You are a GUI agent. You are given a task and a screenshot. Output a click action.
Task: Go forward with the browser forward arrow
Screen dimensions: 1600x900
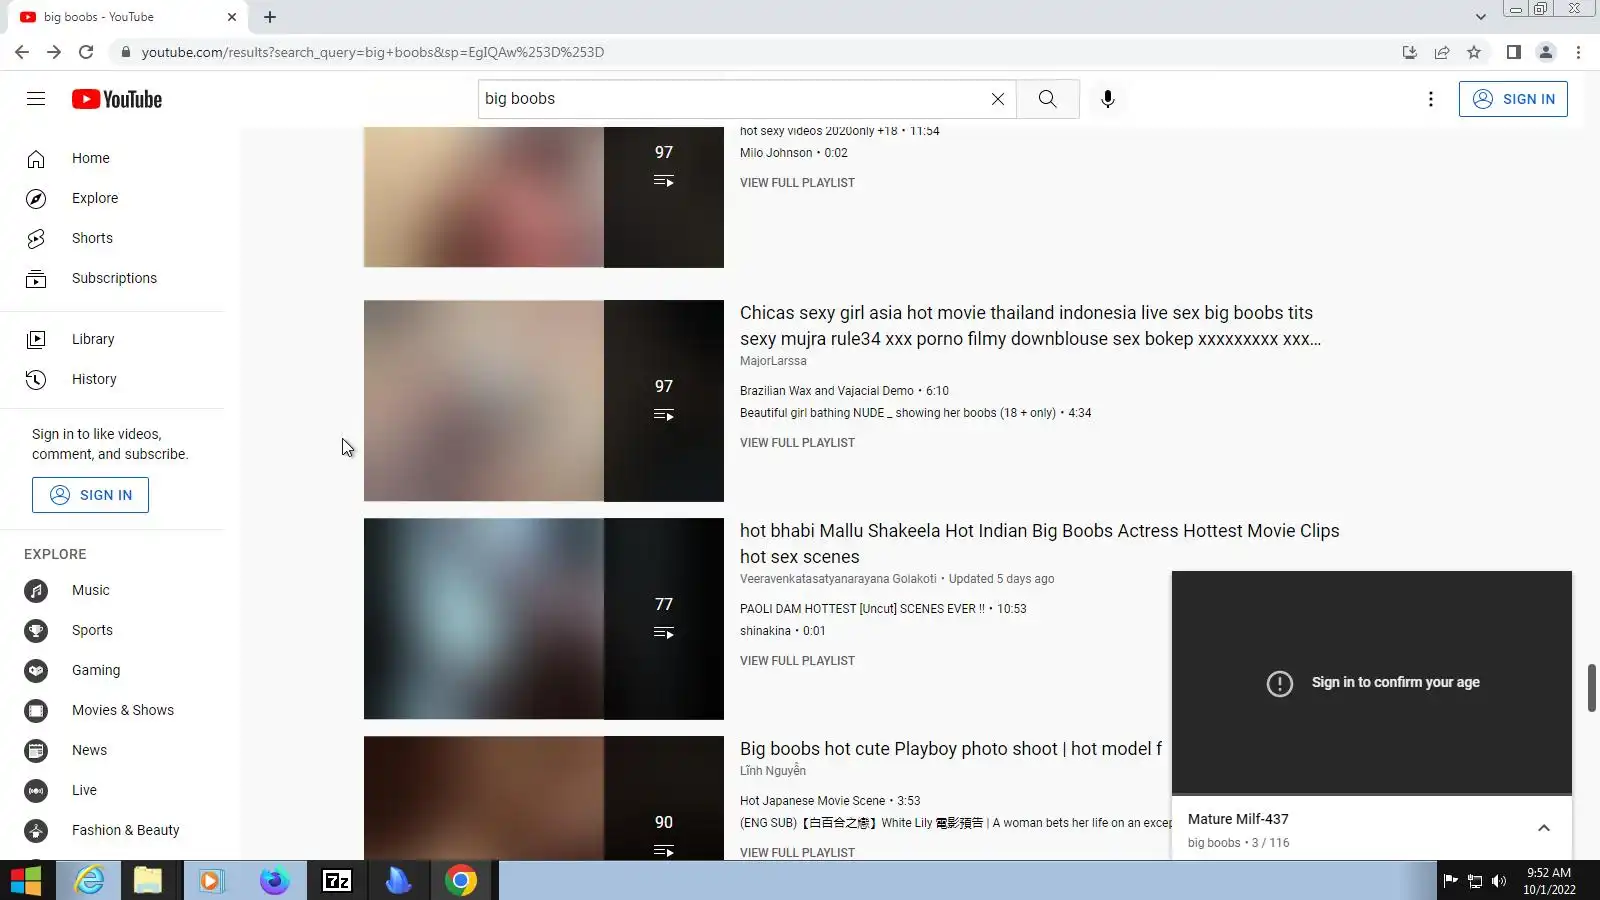pos(54,52)
